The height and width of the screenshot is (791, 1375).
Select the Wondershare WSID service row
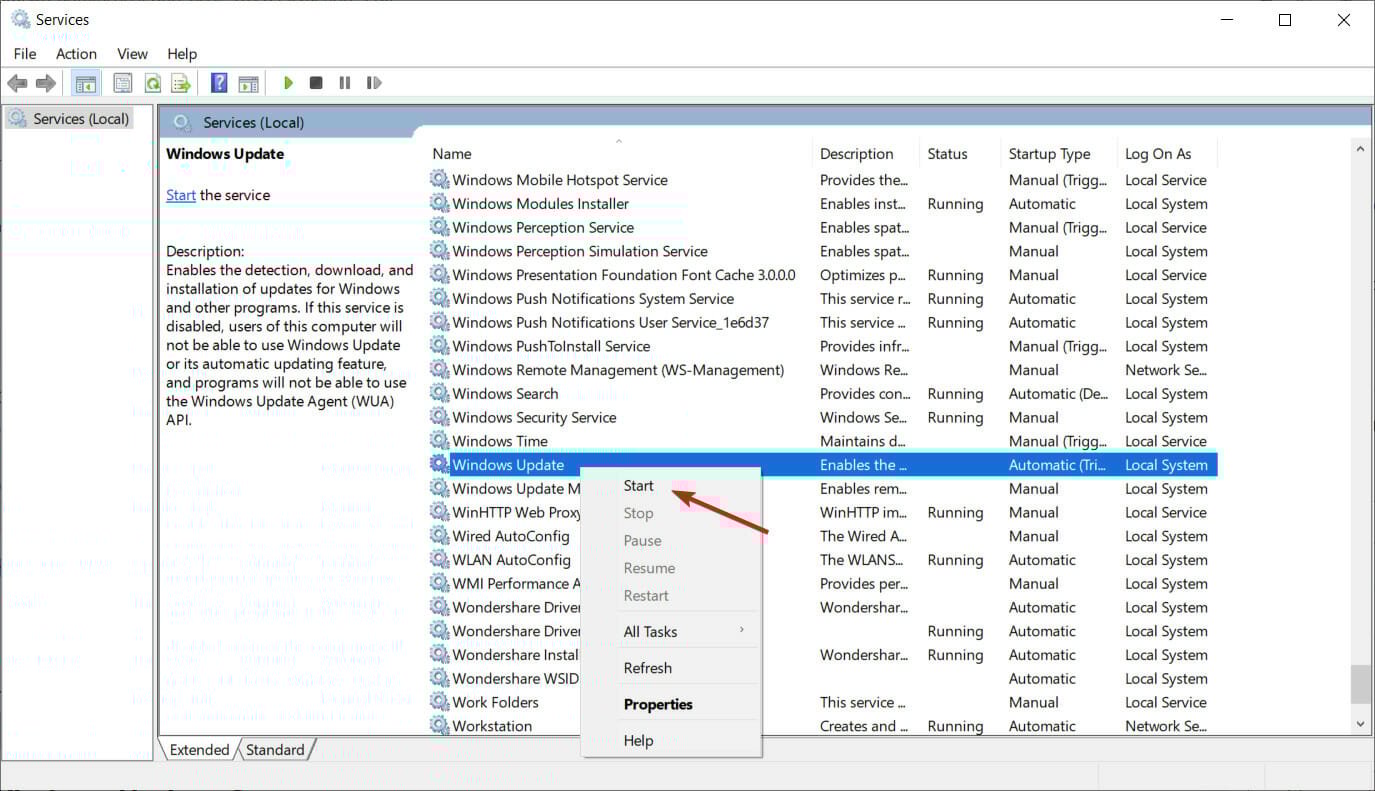823,678
